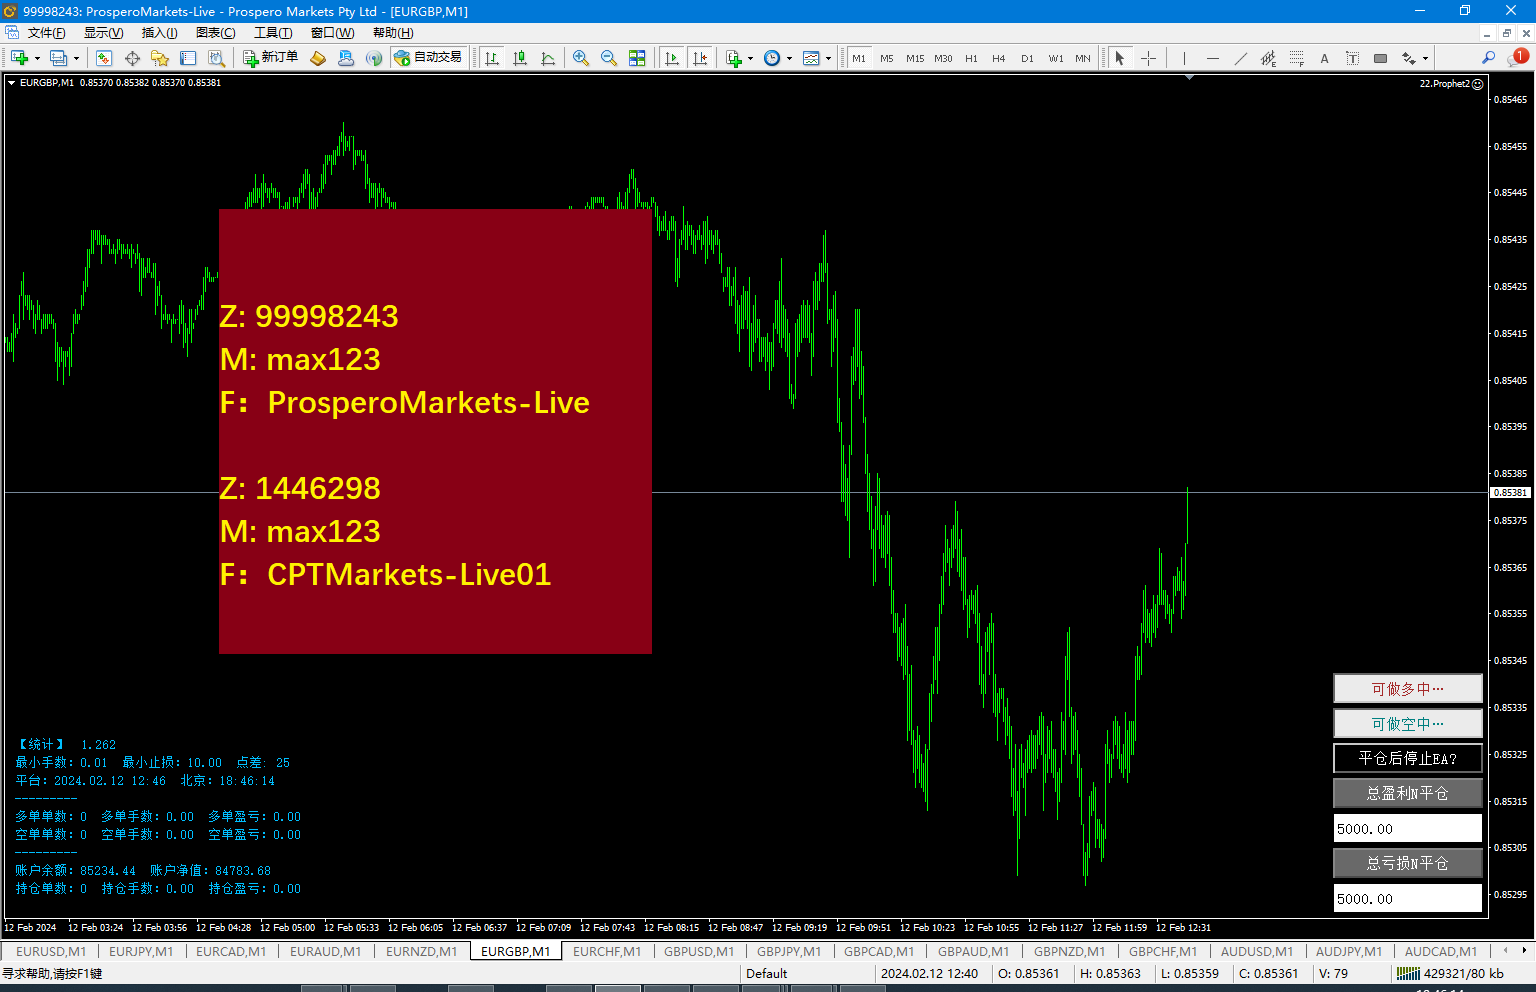Screen dimensions: 1536x992
Task: Select the D1 timeframe
Action: (1027, 58)
